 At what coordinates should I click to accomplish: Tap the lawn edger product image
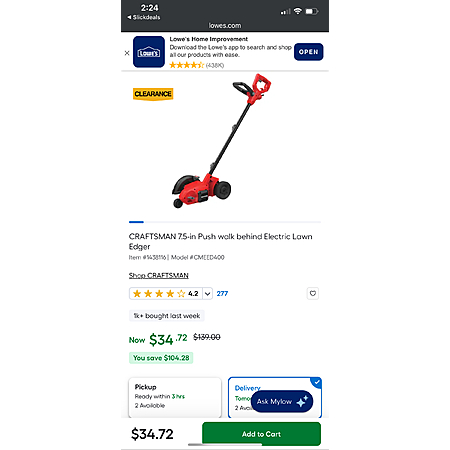coord(221,141)
